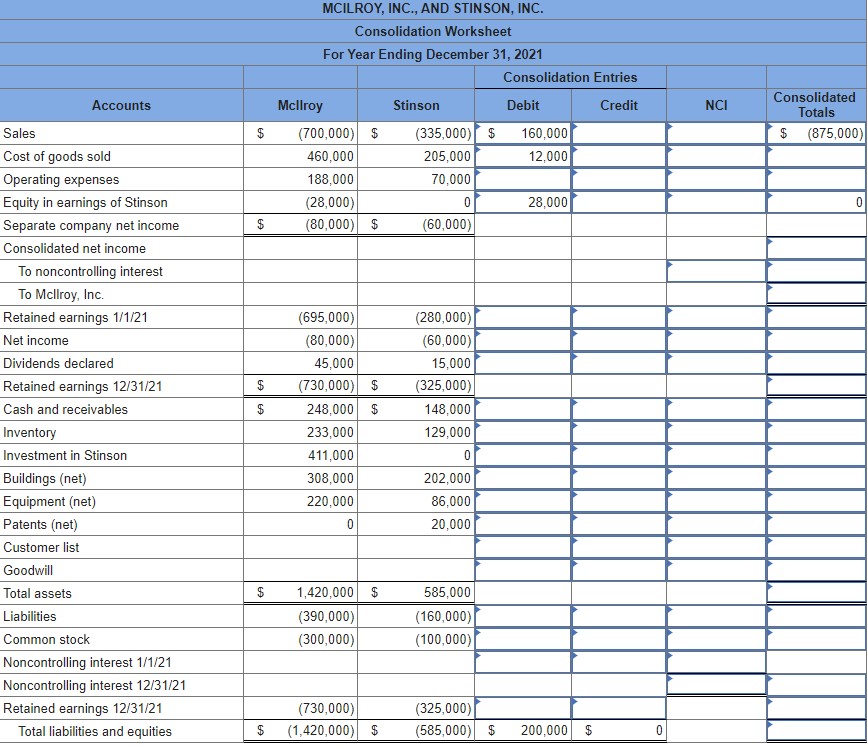Image resolution: width=868 pixels, height=748 pixels.
Task: Click Consolidated net income totals cell
Action: click(x=817, y=249)
